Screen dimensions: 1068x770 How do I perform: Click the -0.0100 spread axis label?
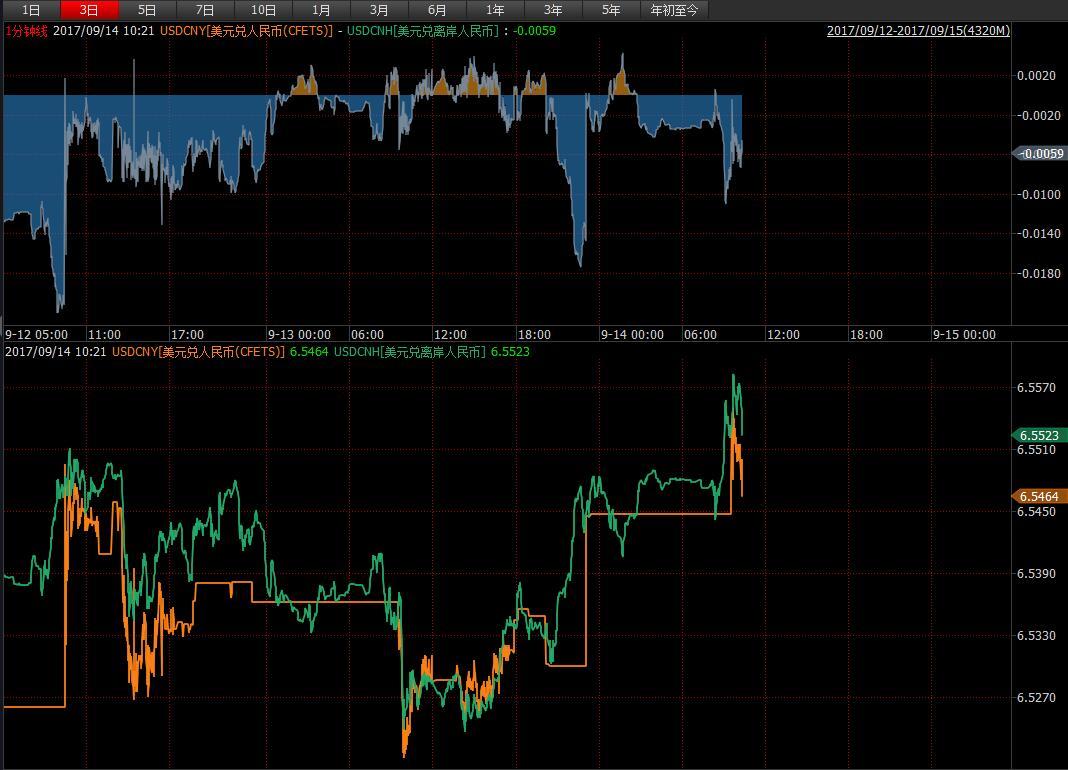point(1038,194)
